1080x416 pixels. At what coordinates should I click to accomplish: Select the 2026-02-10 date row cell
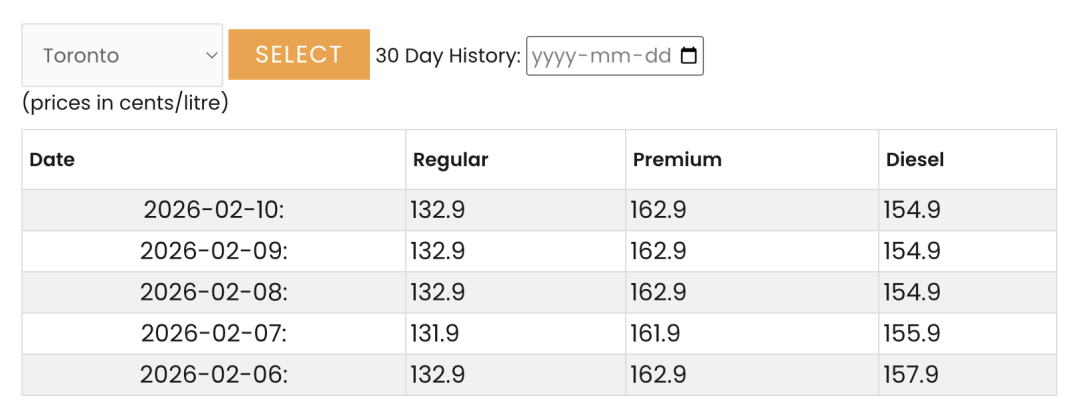point(214,210)
